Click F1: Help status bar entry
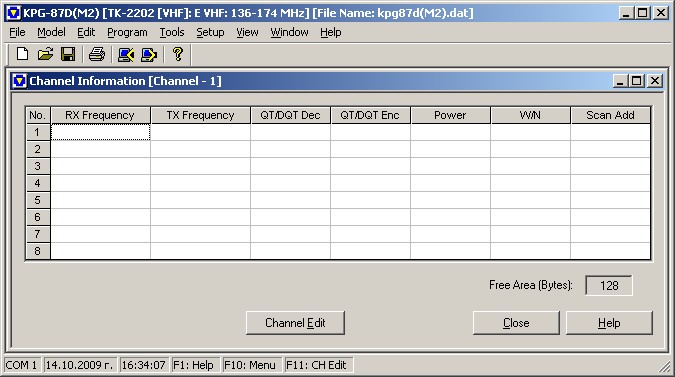 pos(195,365)
